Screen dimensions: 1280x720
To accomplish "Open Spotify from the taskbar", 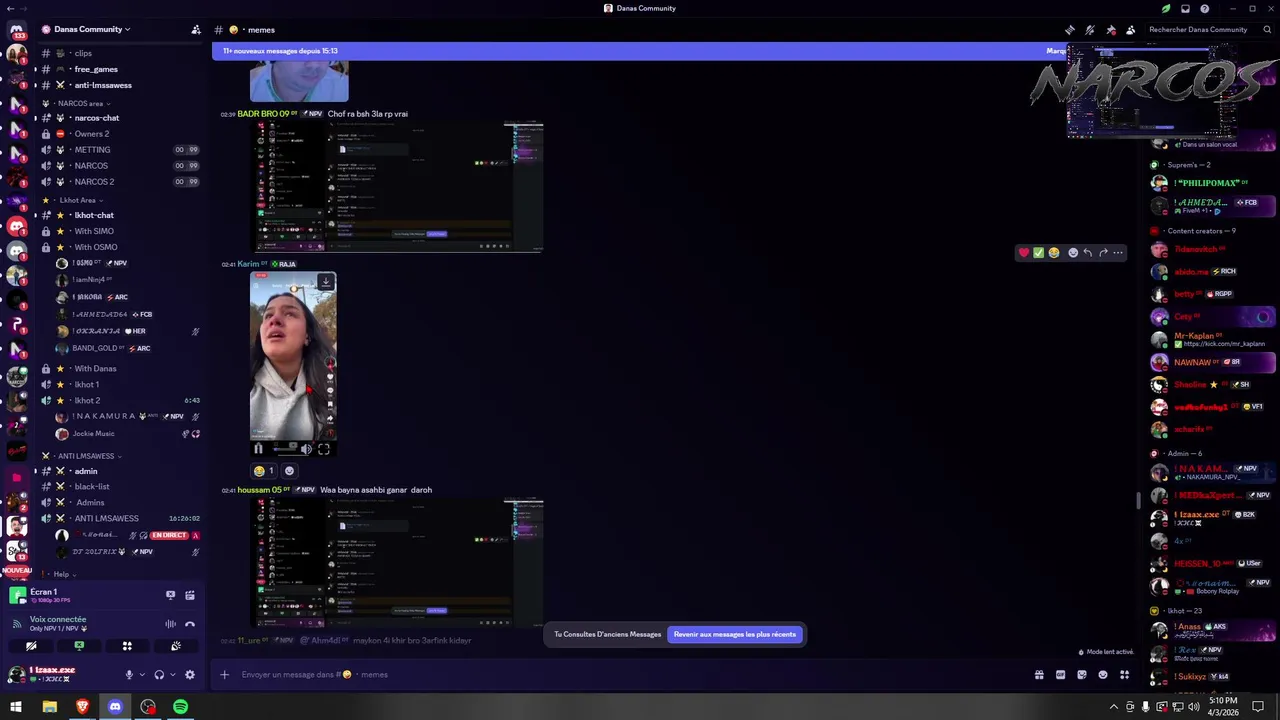I will (180, 707).
